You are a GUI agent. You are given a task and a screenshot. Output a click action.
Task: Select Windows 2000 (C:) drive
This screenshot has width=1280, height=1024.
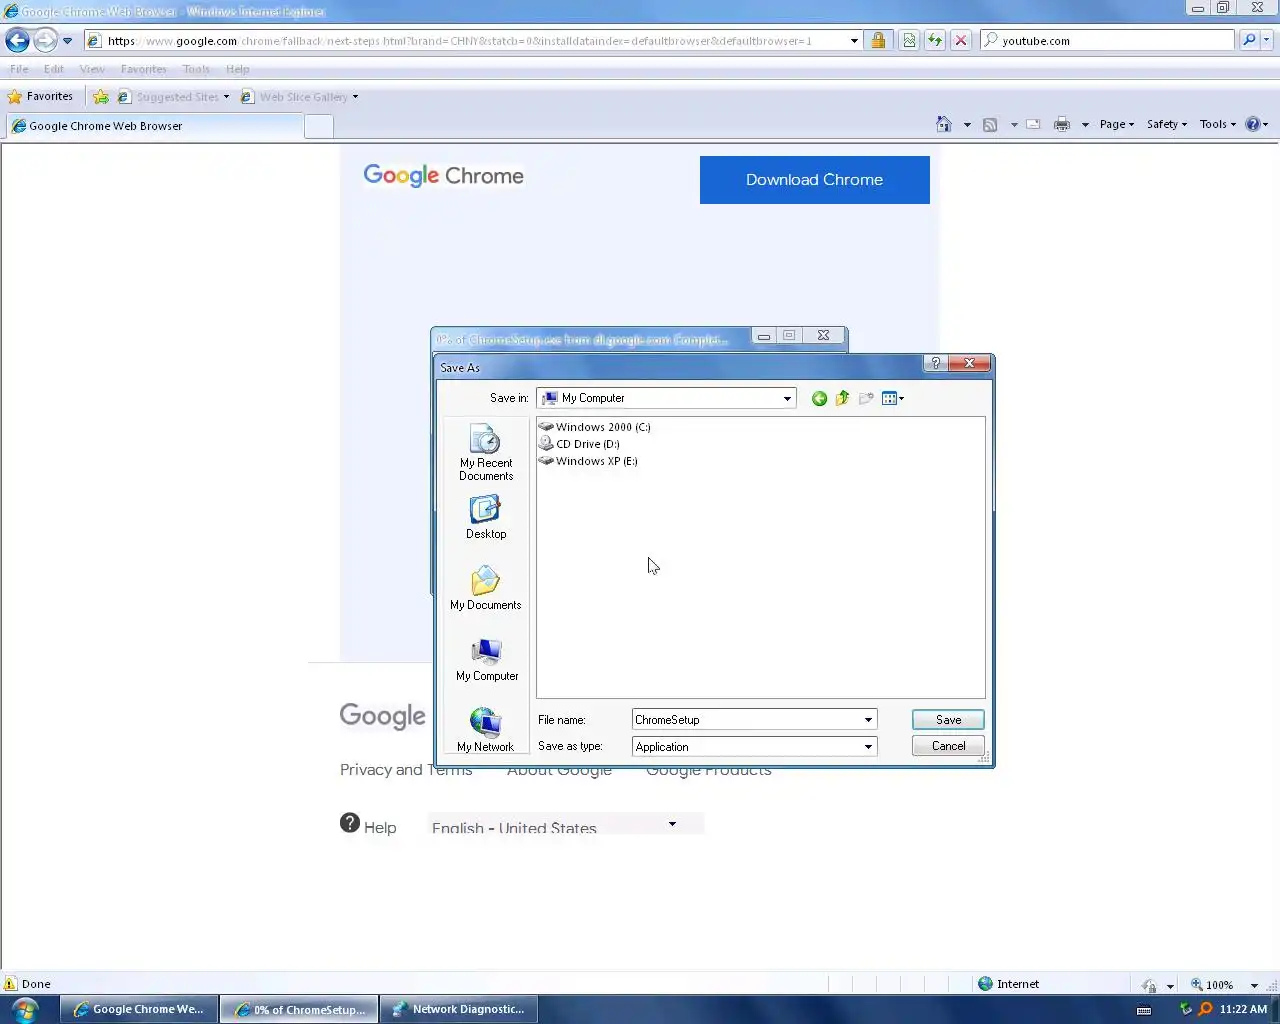click(x=594, y=427)
